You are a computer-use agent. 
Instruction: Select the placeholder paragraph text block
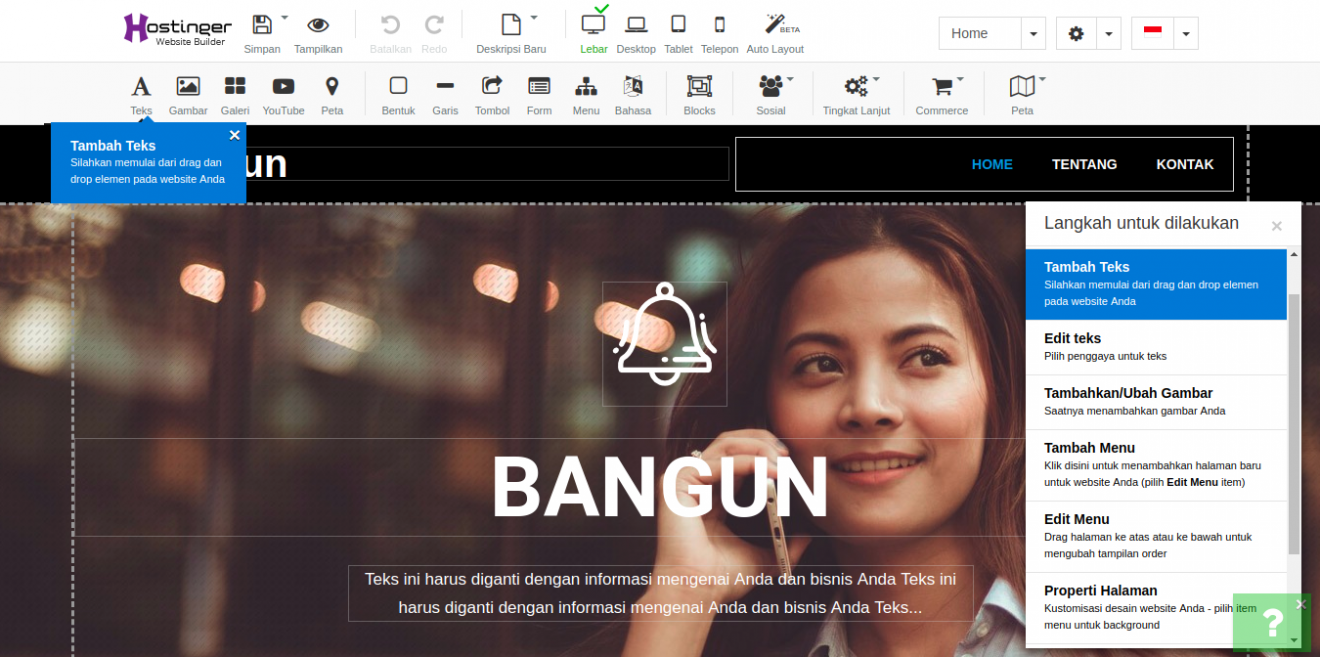[x=660, y=593]
